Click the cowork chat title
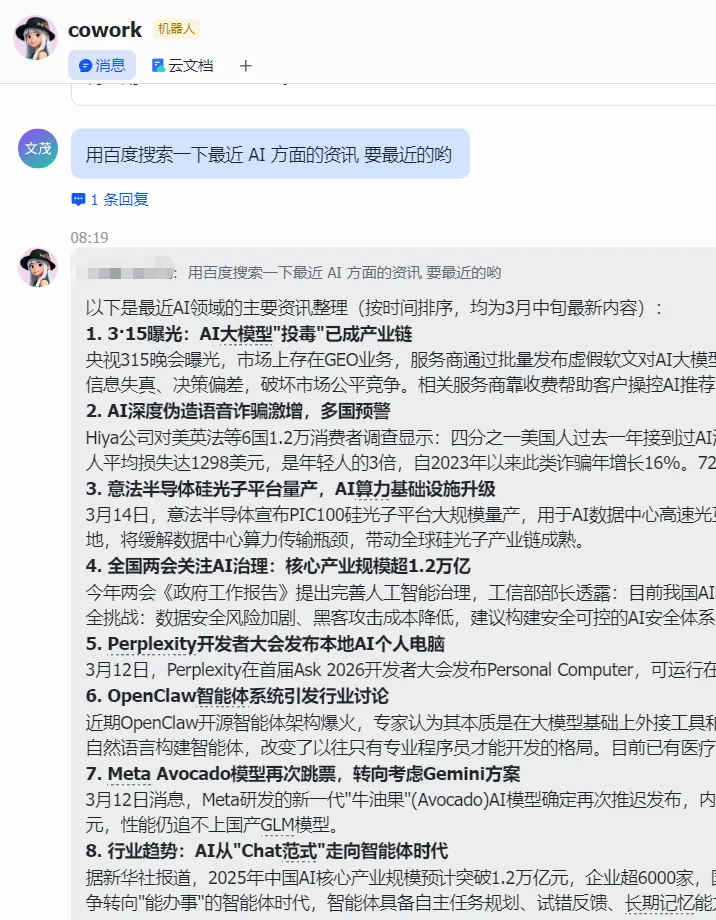 (x=104, y=29)
